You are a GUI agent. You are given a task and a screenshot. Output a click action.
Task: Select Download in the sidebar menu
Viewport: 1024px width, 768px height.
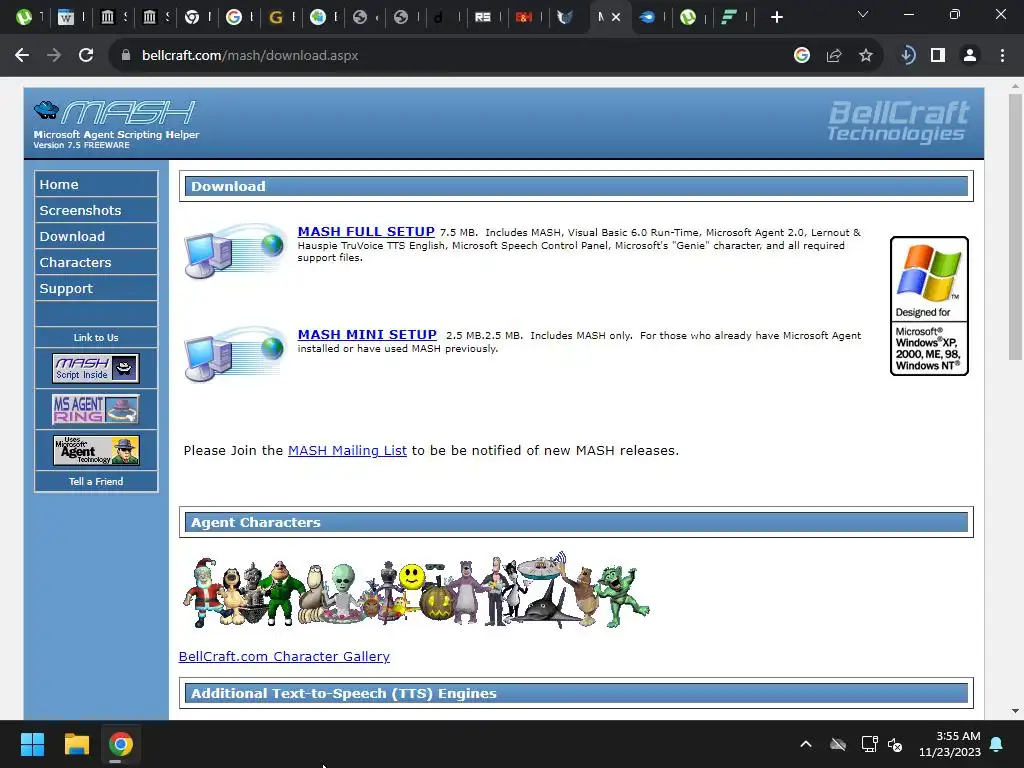click(x=96, y=236)
